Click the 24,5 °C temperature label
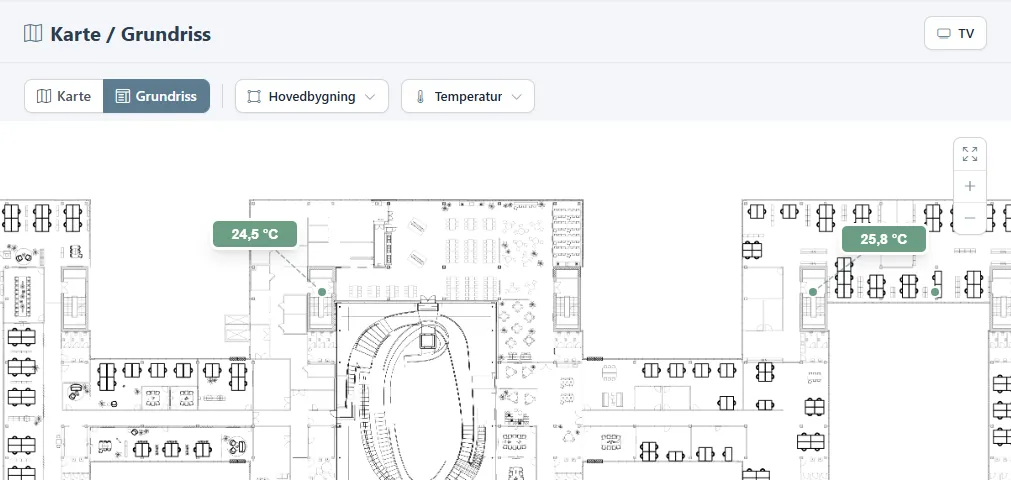Screen dimensions: 1011x480 pyautogui.click(x=255, y=234)
